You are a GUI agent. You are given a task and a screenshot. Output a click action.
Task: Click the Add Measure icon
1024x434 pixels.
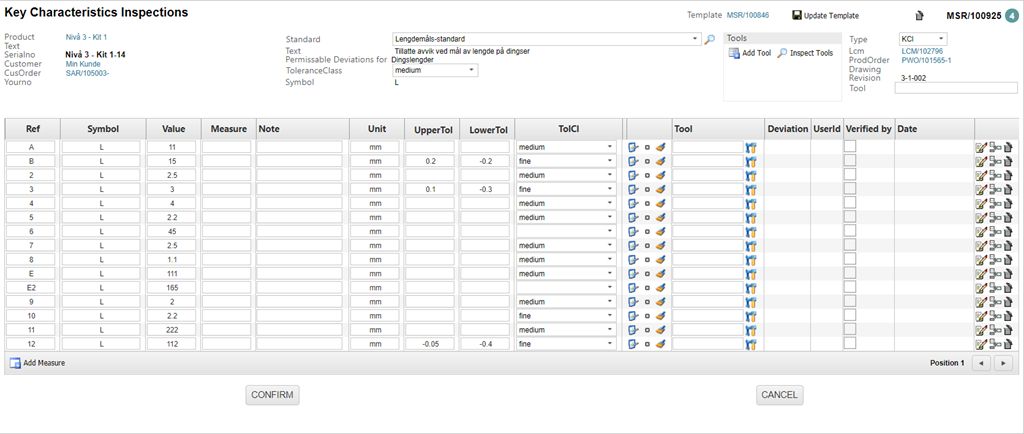15,363
